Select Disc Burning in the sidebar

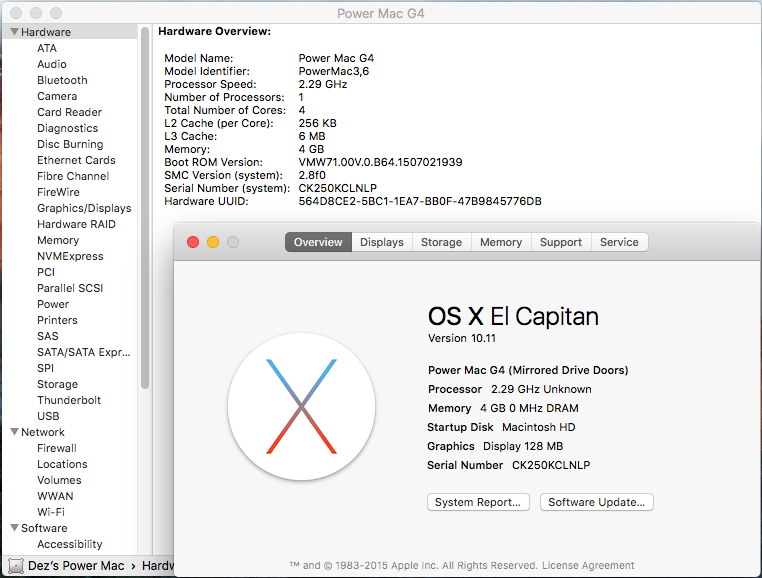(x=70, y=144)
